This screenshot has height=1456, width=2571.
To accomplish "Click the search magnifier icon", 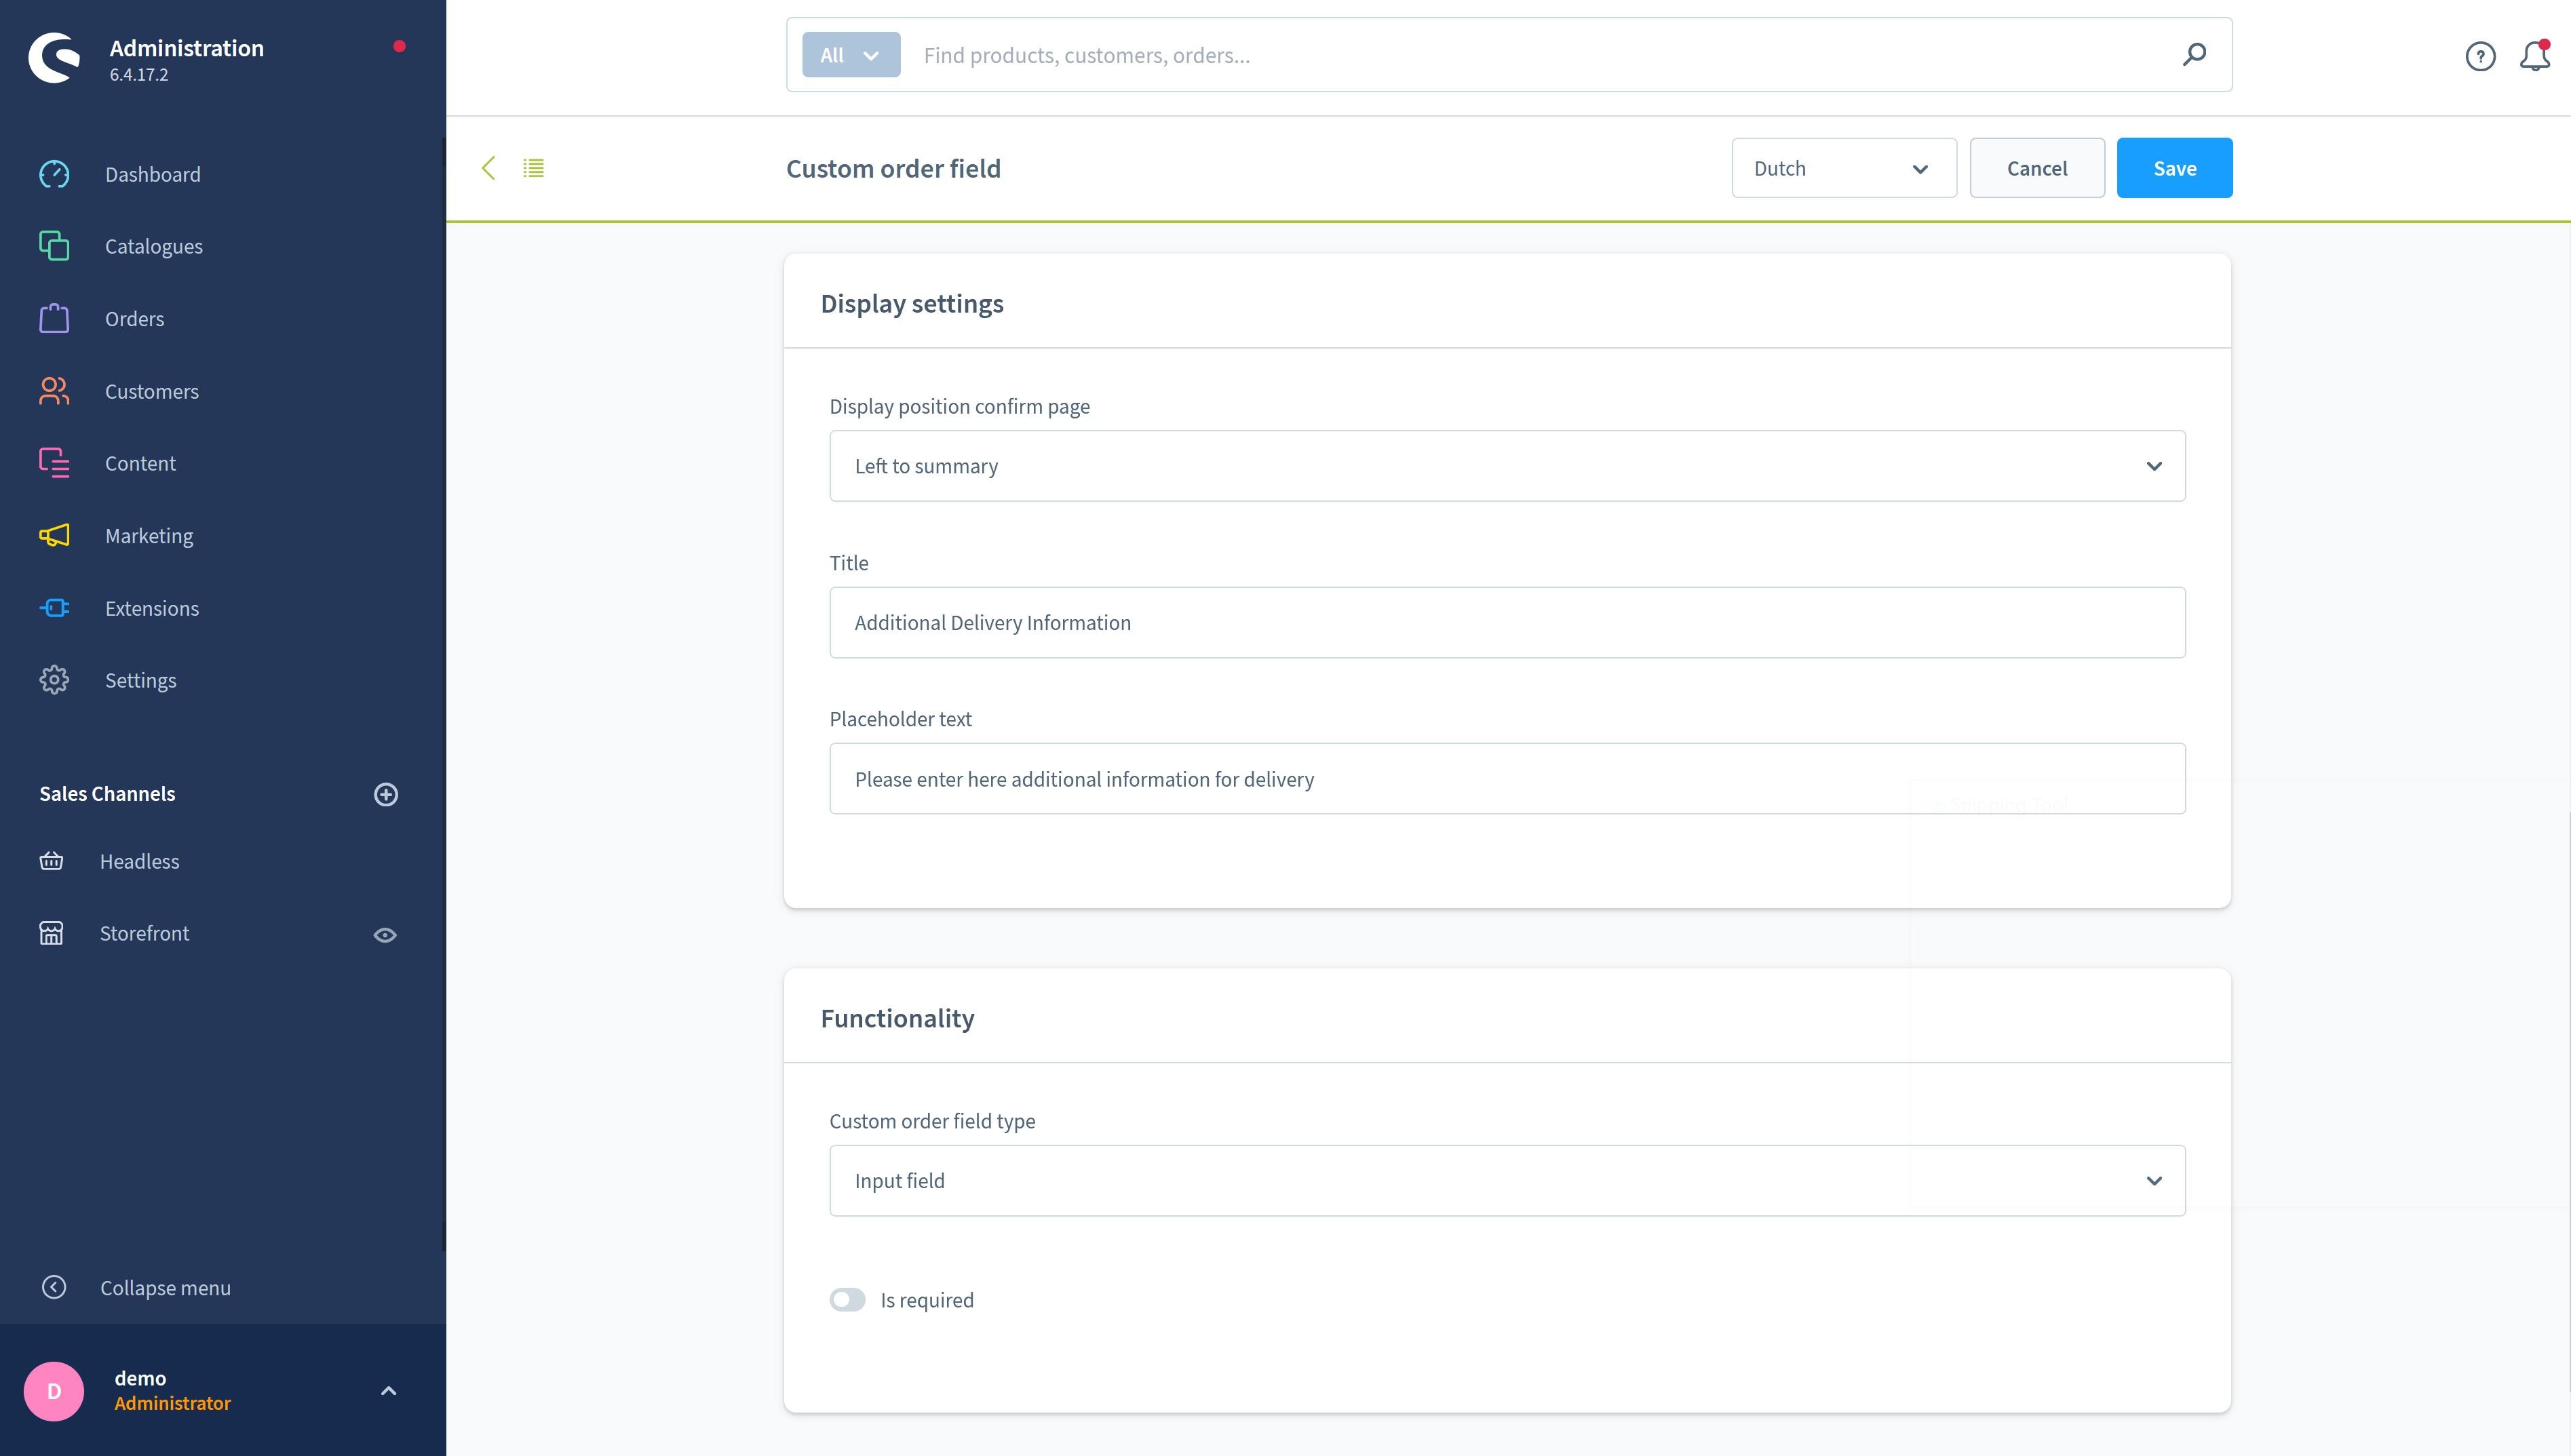I will point(2194,54).
